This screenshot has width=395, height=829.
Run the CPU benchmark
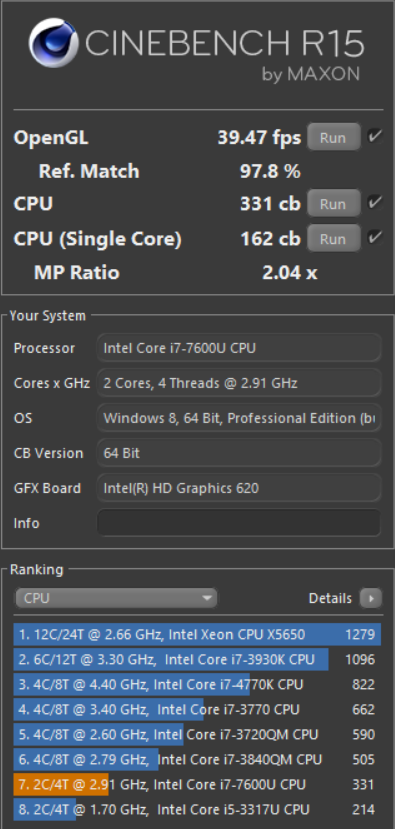(x=333, y=204)
